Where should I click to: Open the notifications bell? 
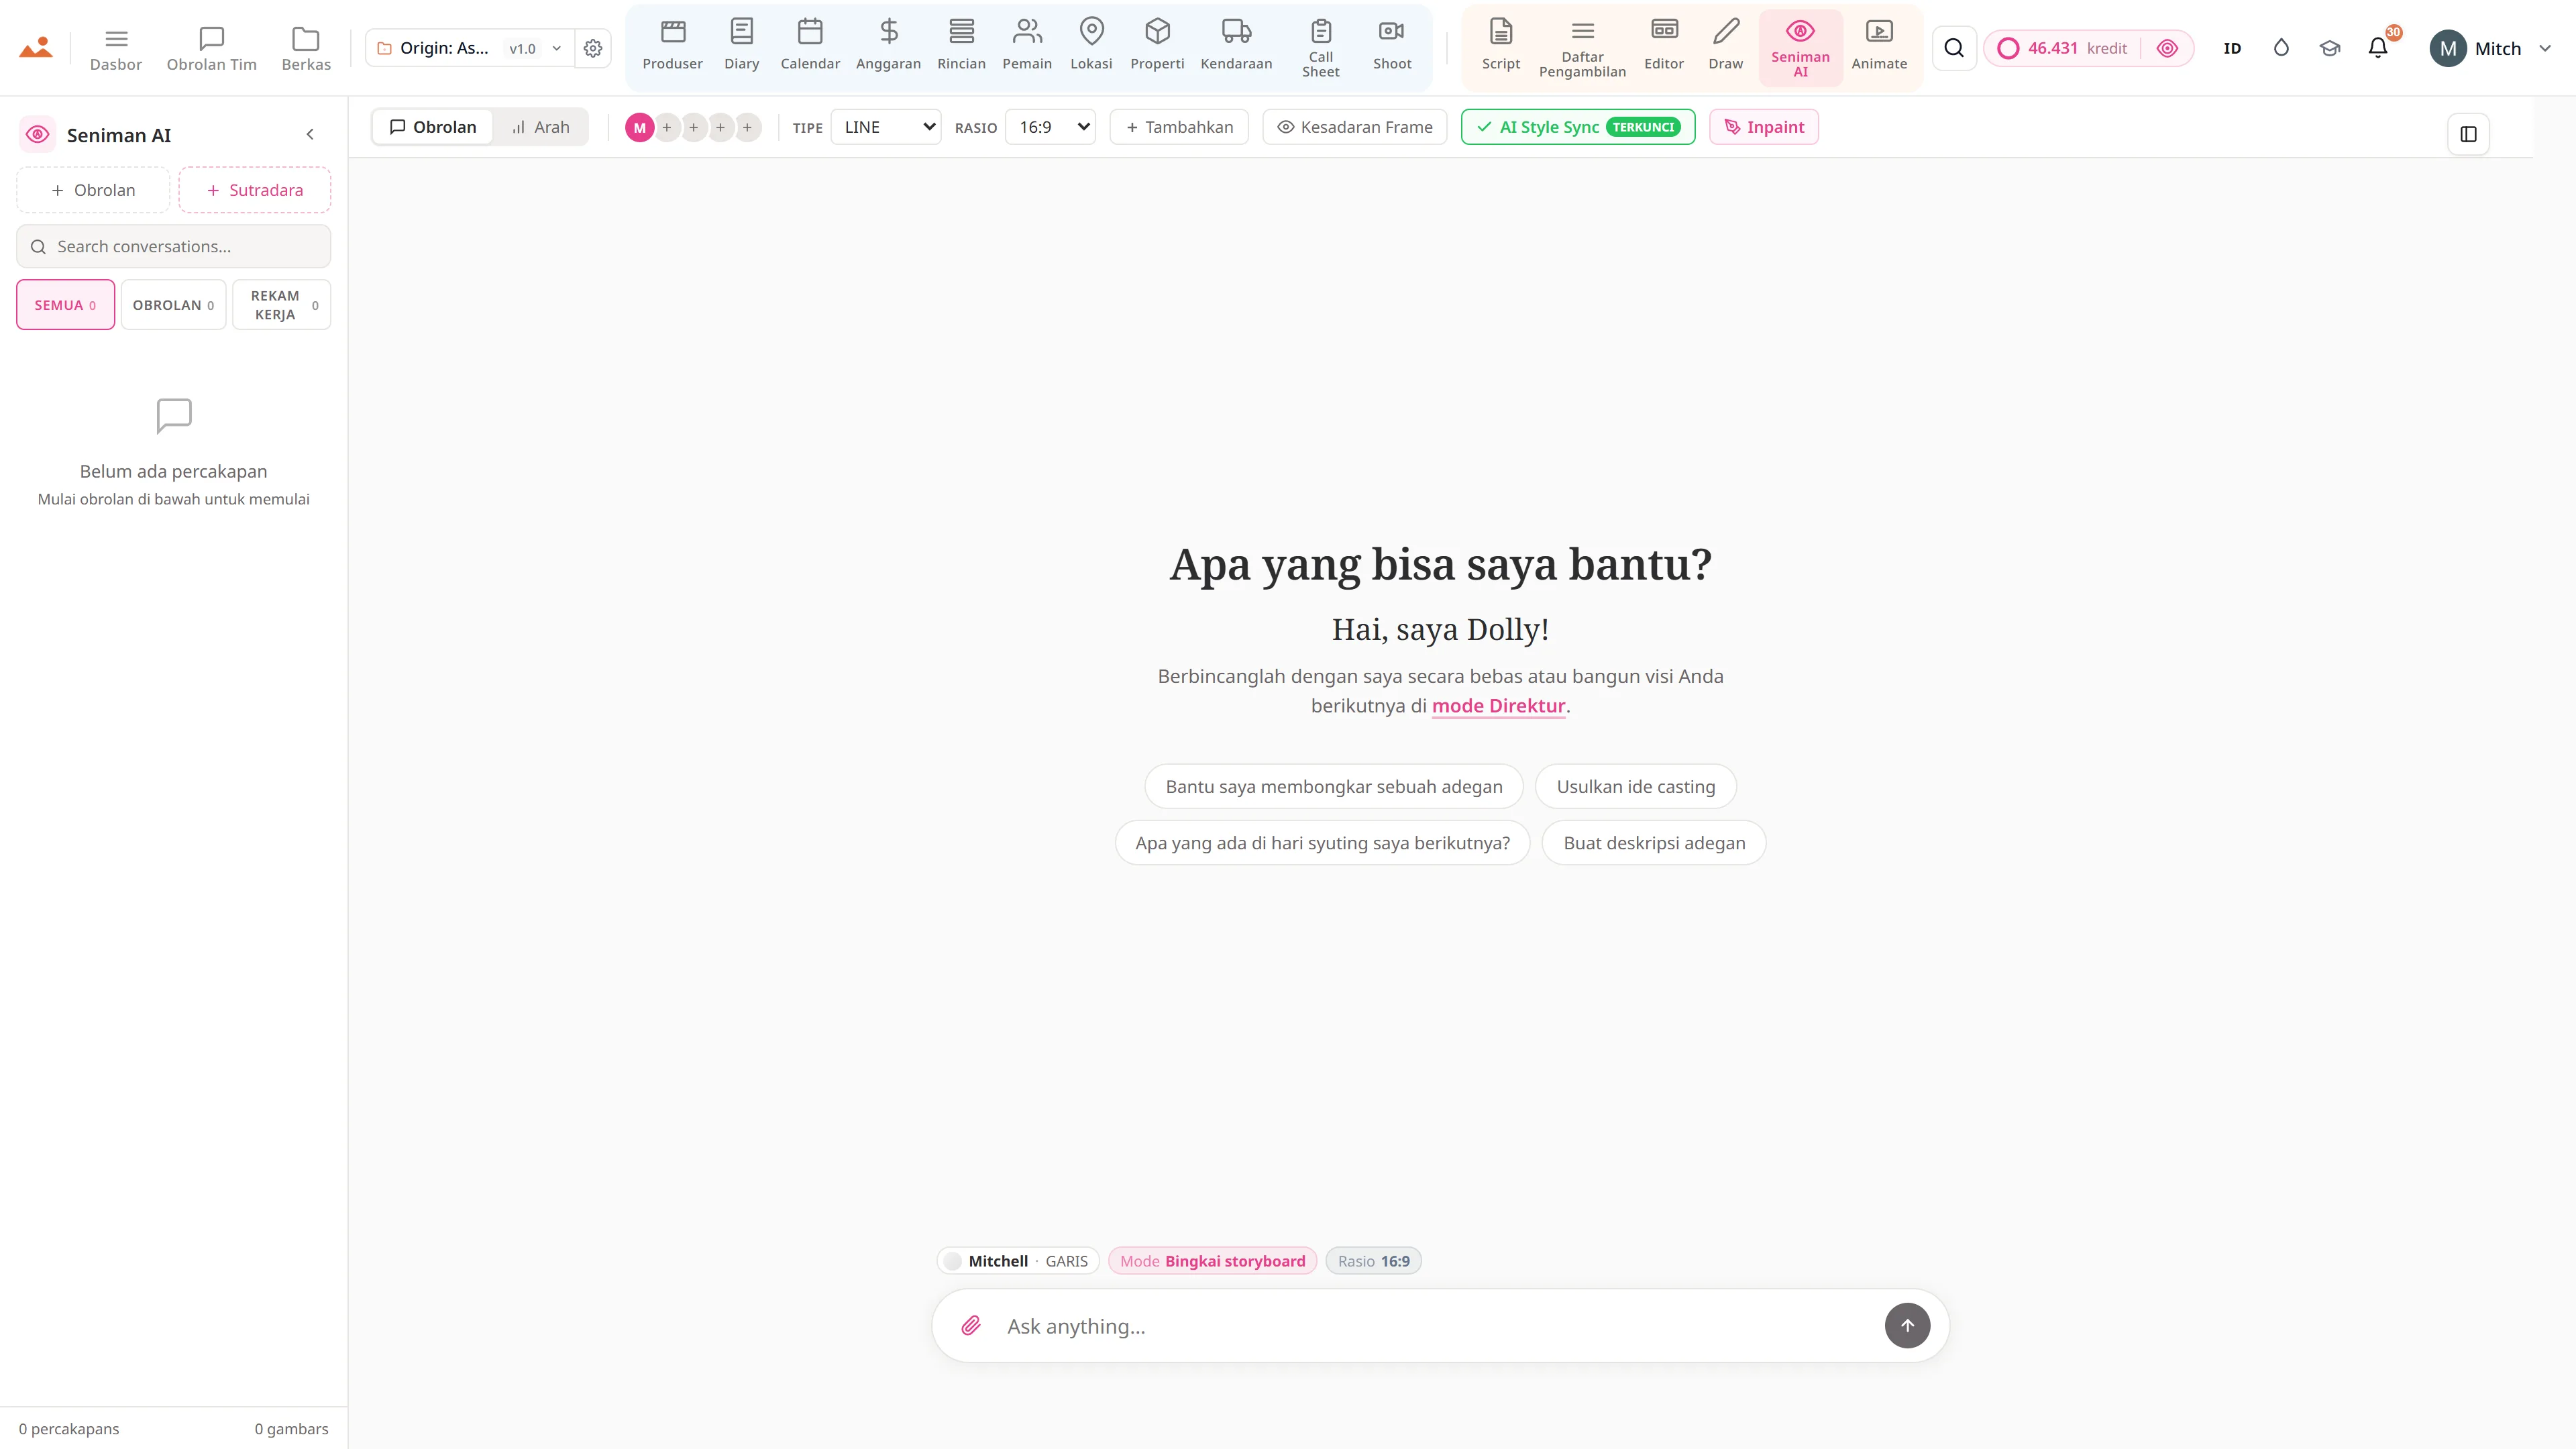[x=2378, y=48]
